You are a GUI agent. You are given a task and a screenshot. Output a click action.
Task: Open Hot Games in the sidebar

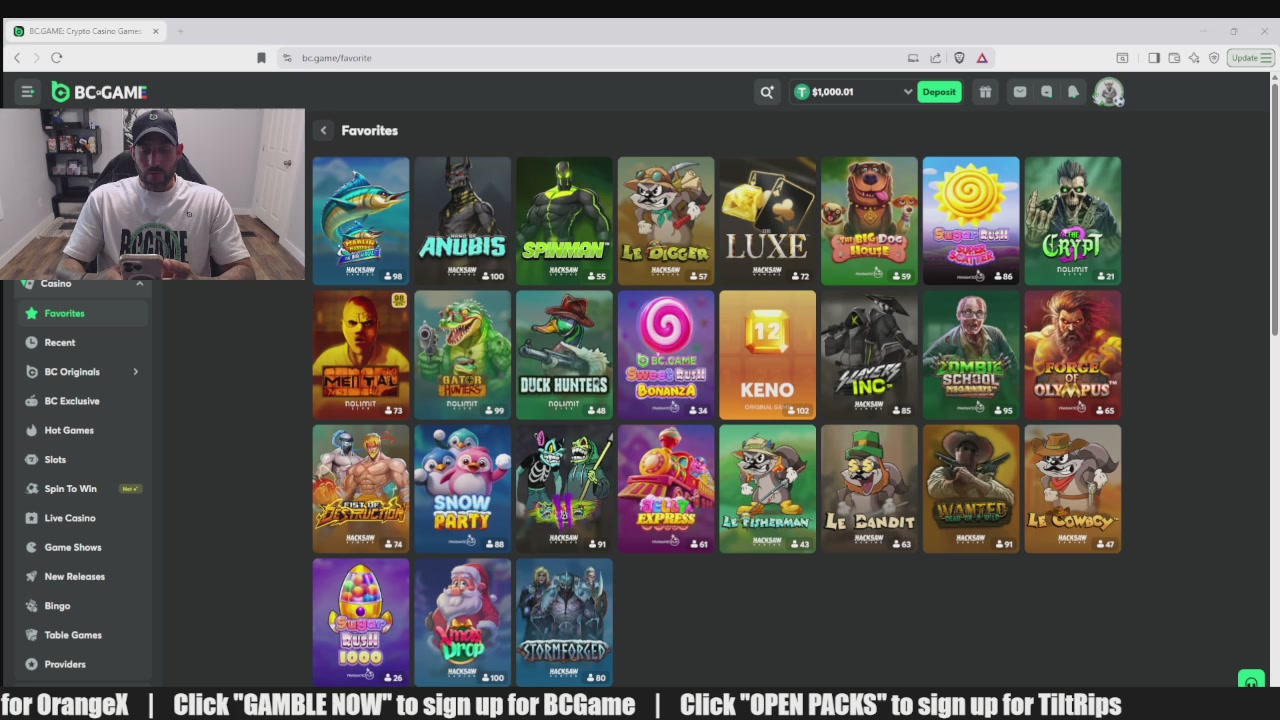point(83,430)
